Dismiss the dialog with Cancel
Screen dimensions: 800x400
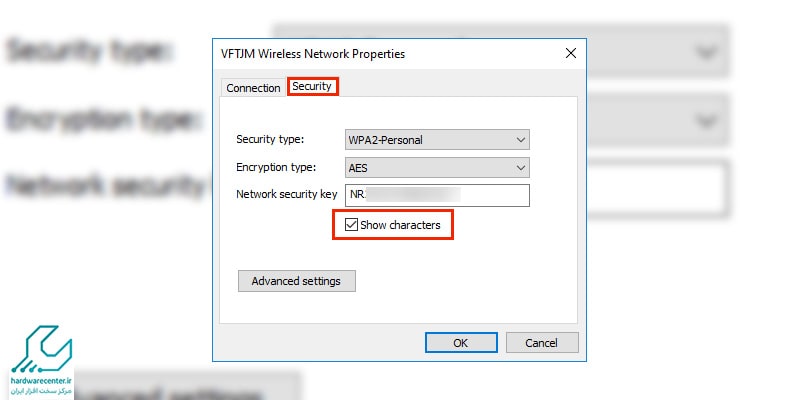tap(542, 342)
